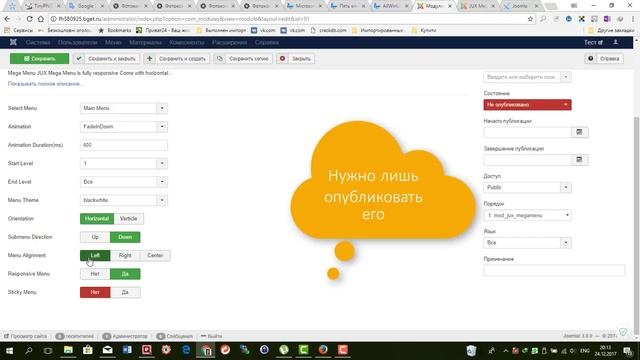Click the Animation Duration(ms) input field
This screenshot has height=360, width=640.
pyautogui.click(x=124, y=145)
